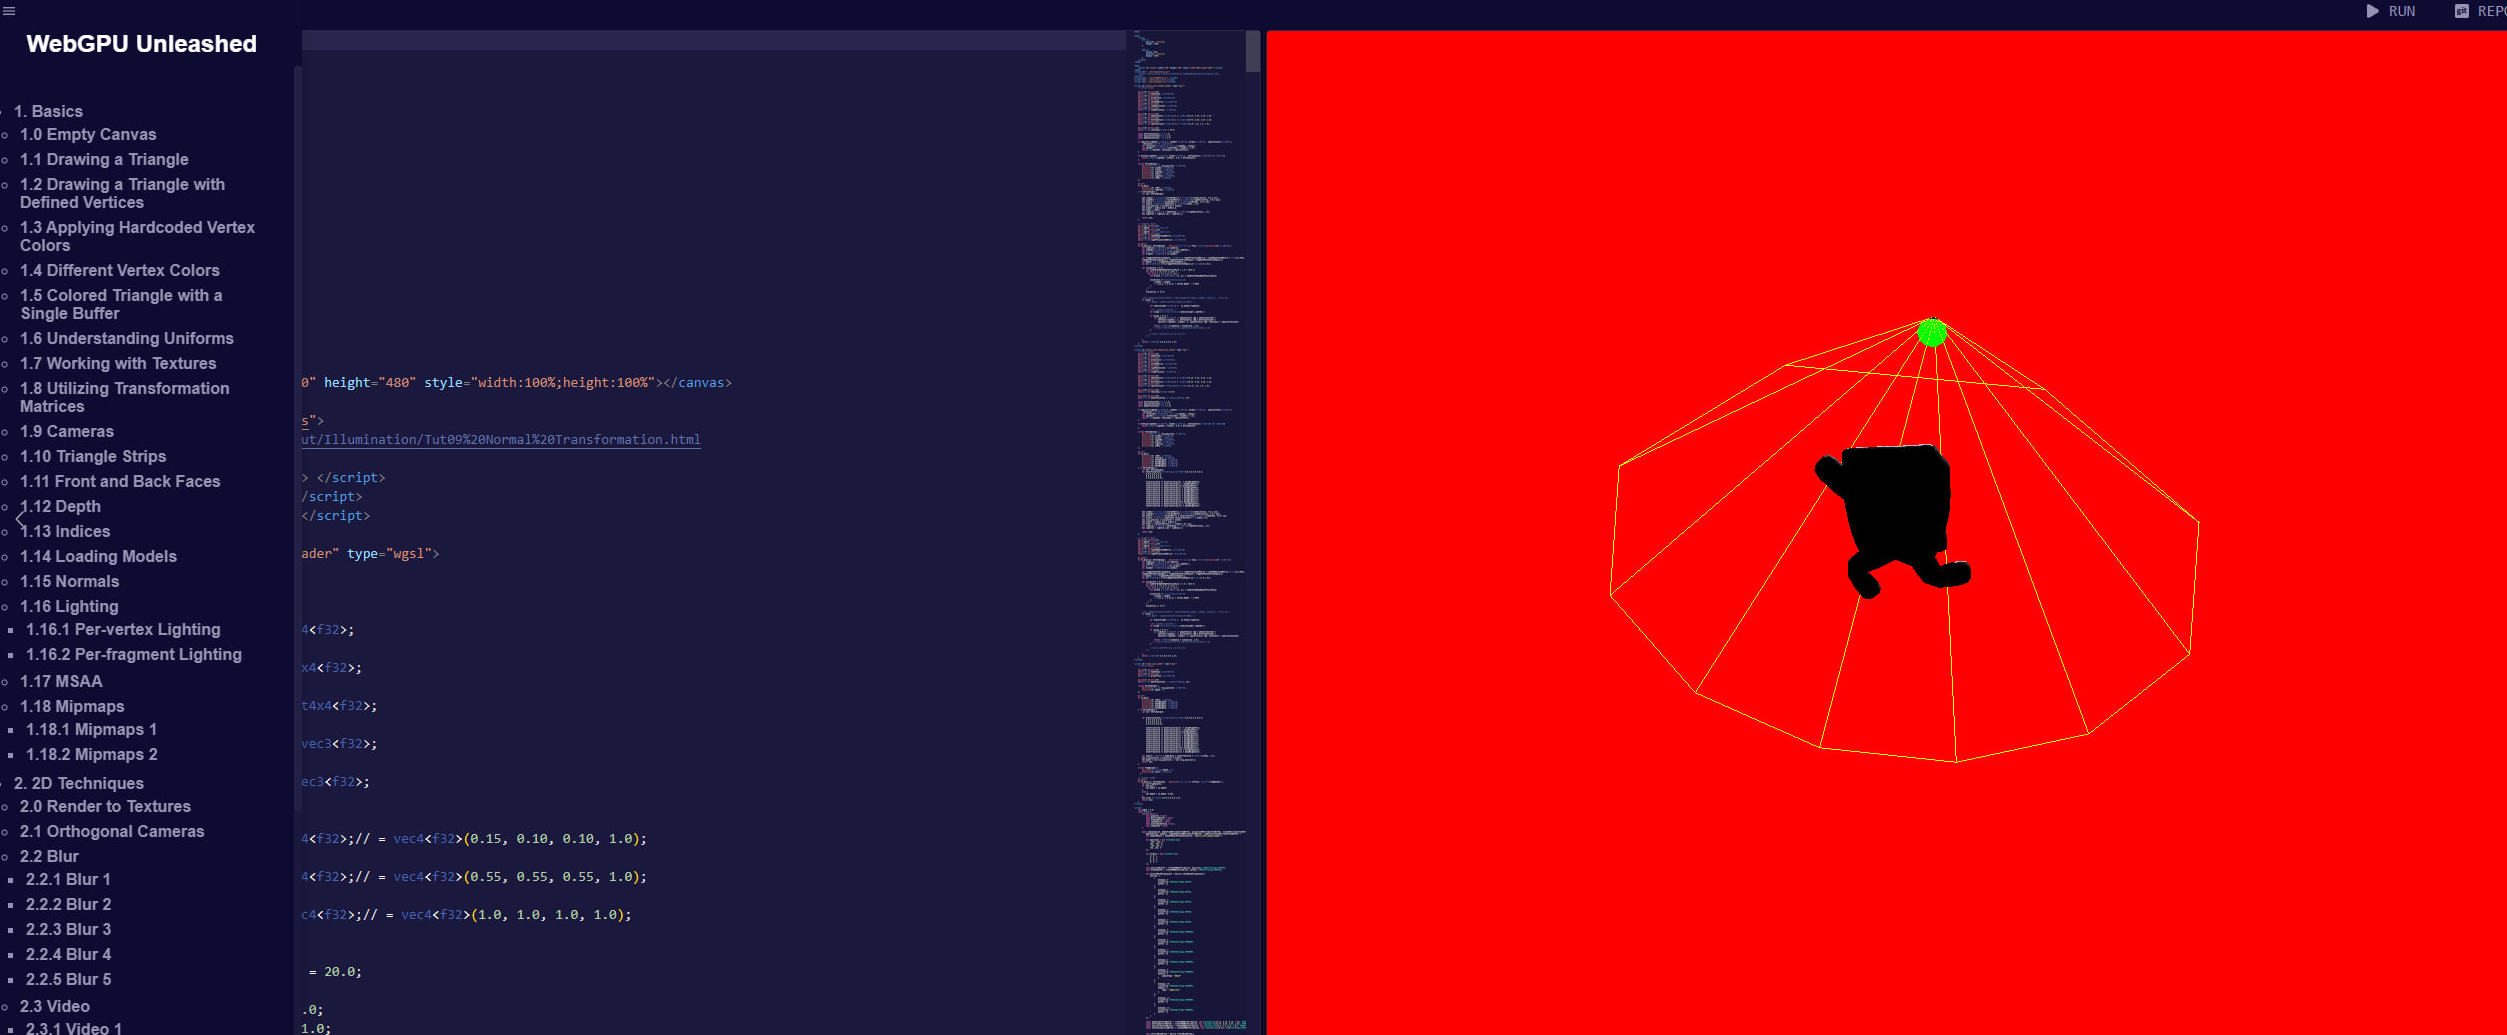Expand the 1.16 Lighting section
Viewport: 2507px width, 1035px height.
[69, 606]
